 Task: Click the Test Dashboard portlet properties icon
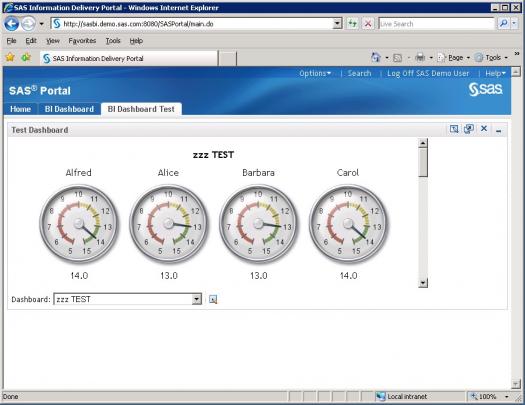click(469, 129)
